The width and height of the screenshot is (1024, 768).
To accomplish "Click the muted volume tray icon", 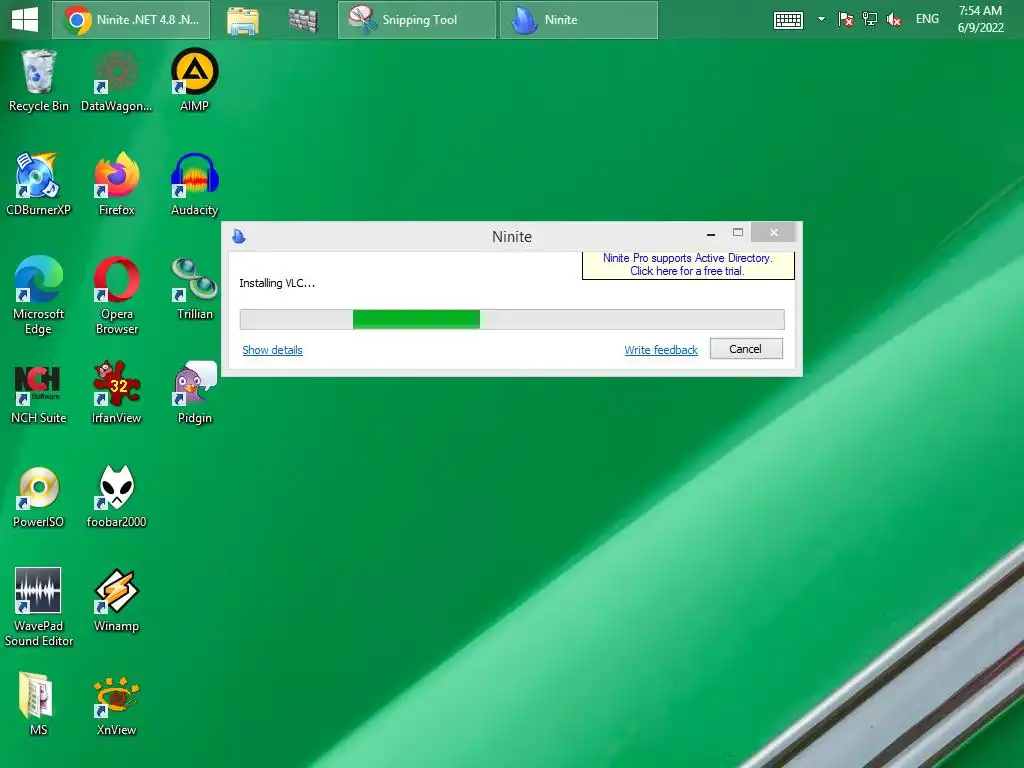I will (x=893, y=20).
